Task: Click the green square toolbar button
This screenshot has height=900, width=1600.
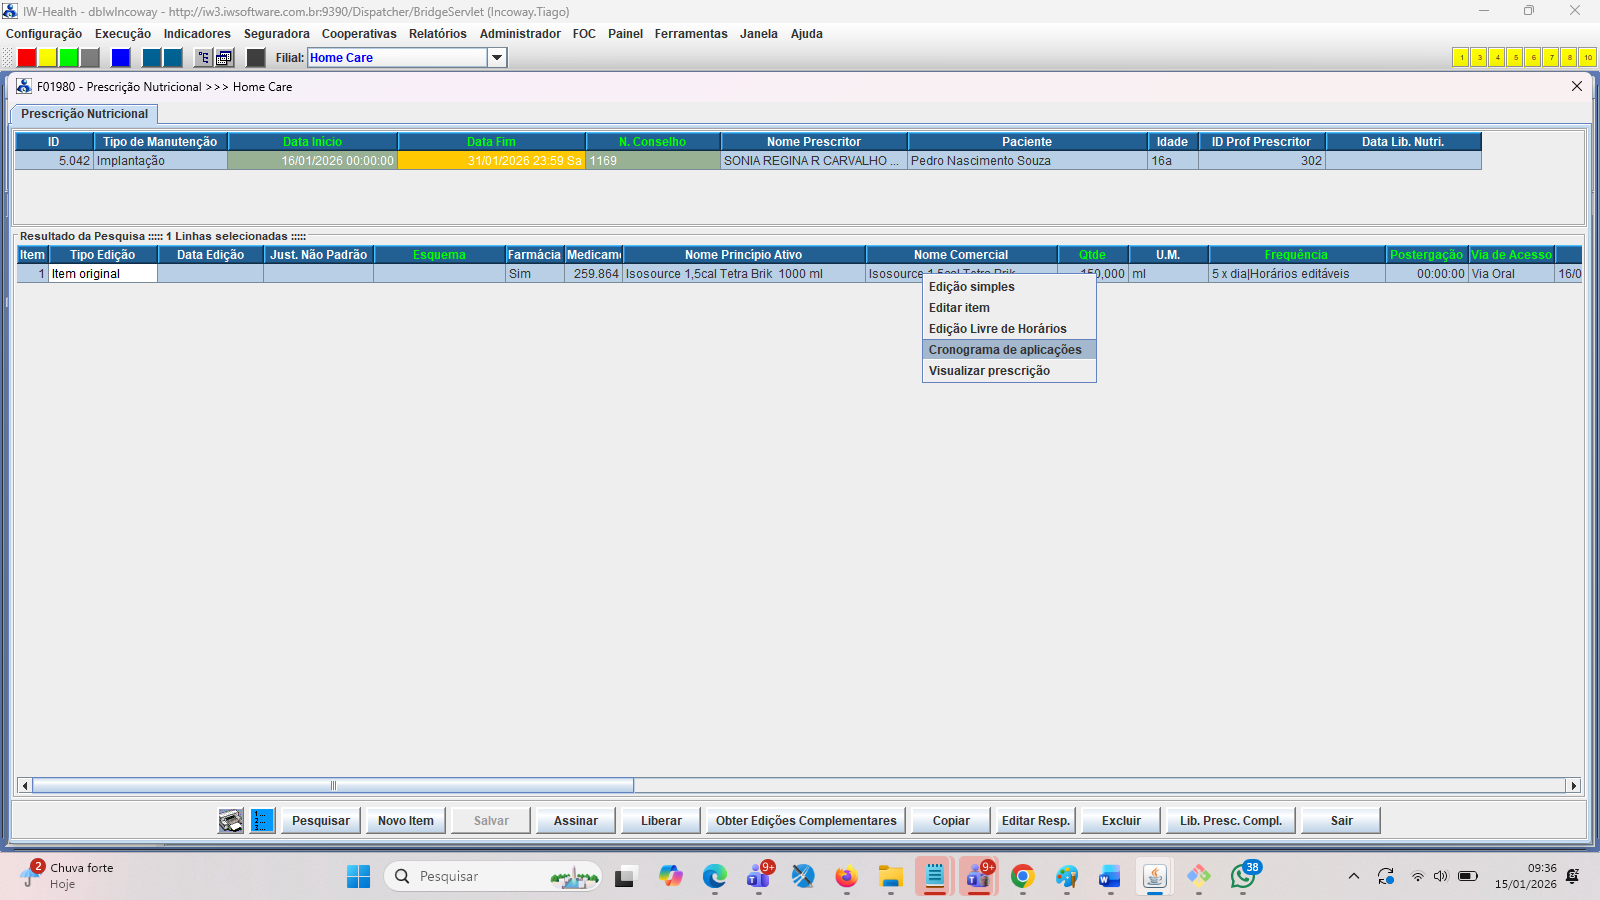Action: (x=68, y=58)
